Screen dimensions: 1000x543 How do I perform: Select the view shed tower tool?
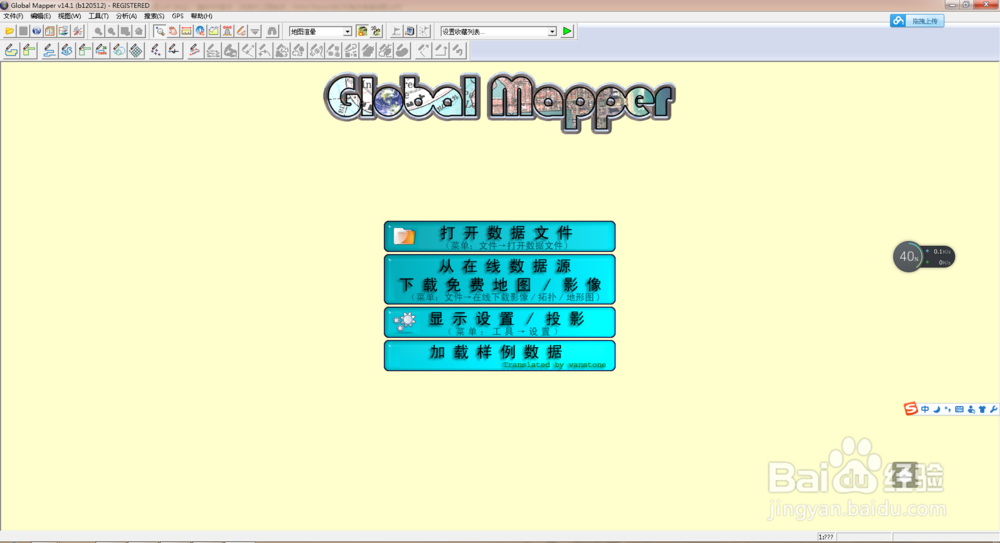[227, 31]
